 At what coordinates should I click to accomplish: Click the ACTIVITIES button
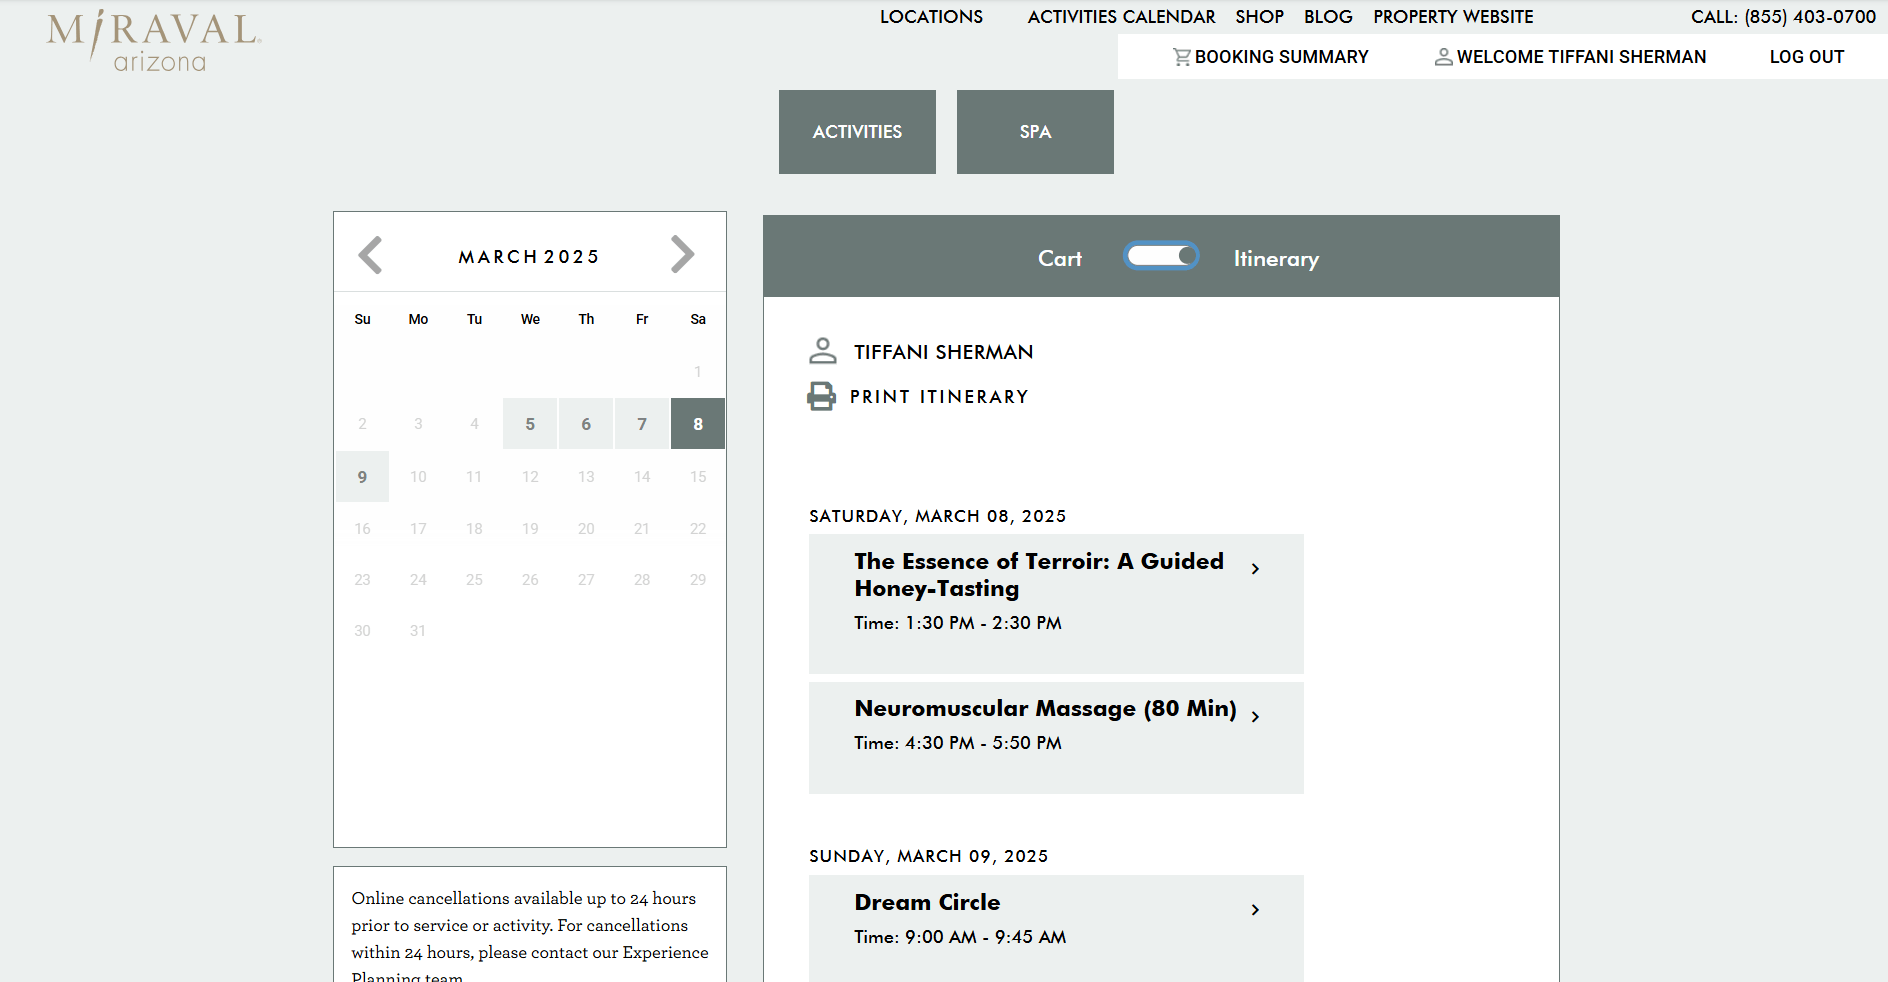pos(857,131)
